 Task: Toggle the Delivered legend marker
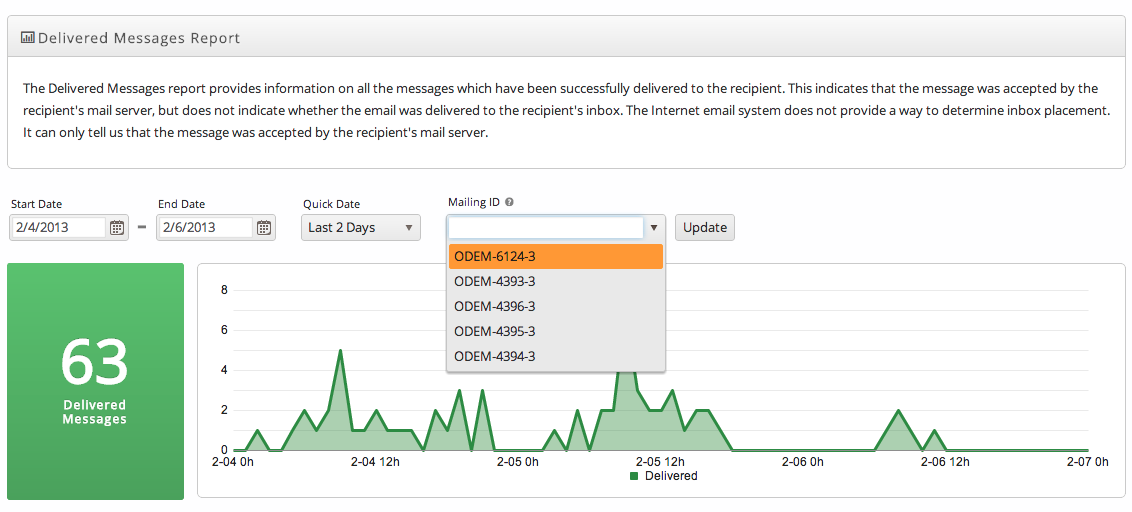[635, 476]
